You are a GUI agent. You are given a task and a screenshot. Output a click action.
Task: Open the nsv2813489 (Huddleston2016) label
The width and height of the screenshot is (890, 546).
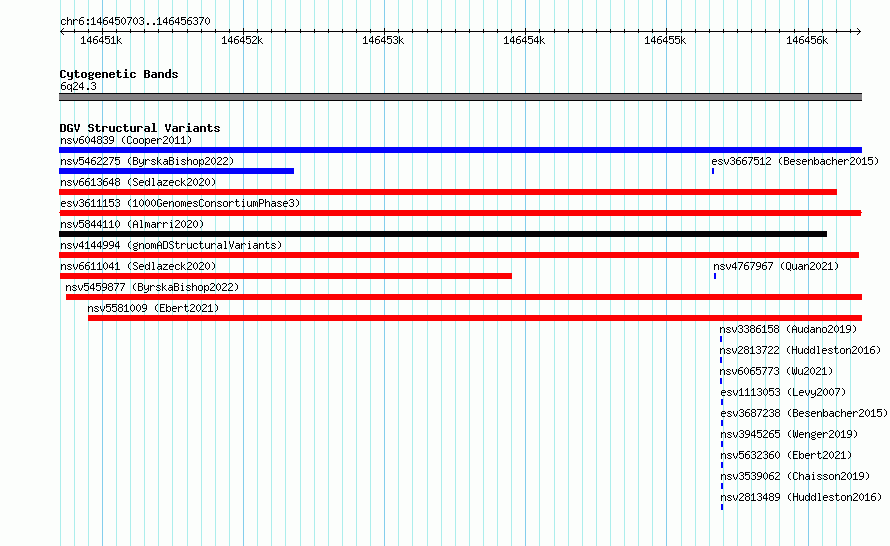tap(801, 497)
